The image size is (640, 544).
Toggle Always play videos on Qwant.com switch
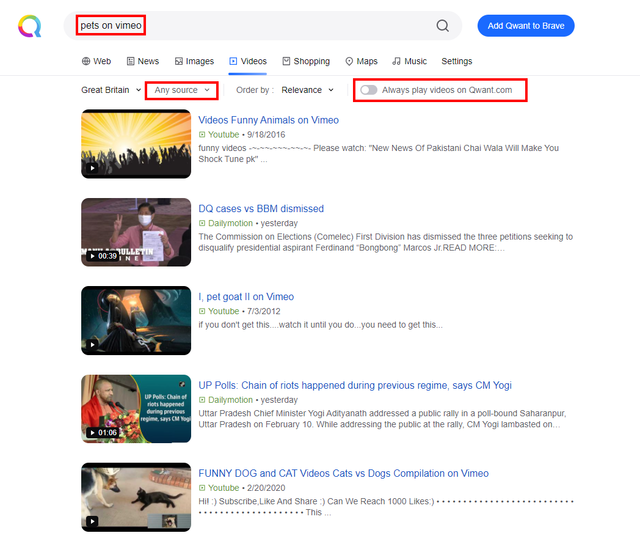[368, 90]
